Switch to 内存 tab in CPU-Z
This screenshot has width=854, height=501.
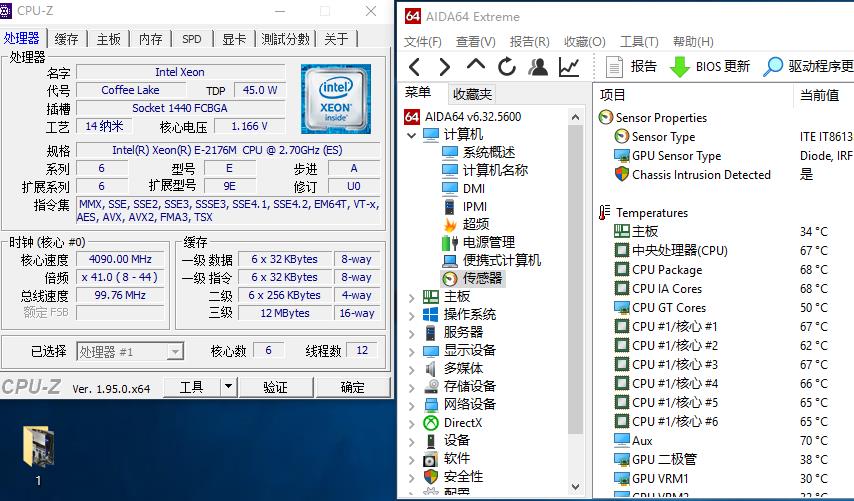(x=151, y=39)
